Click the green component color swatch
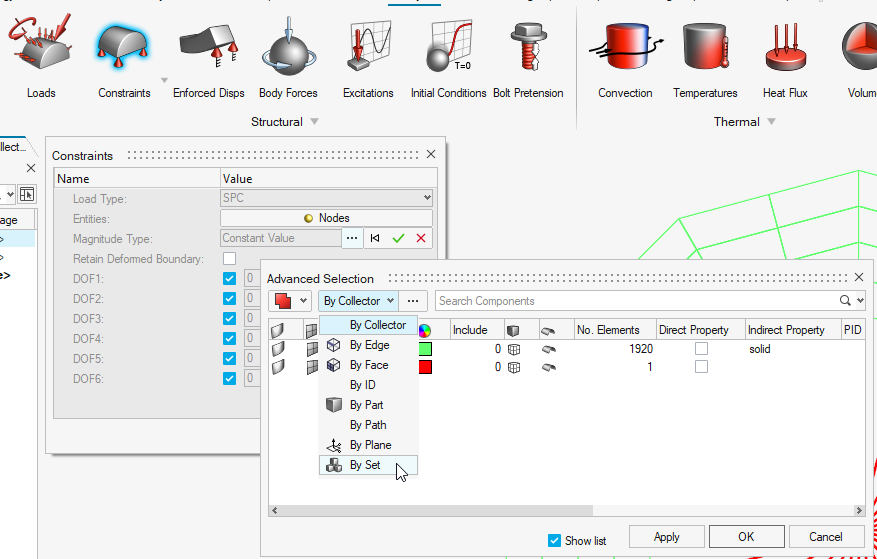Viewport: 877px width, 559px height. [425, 349]
